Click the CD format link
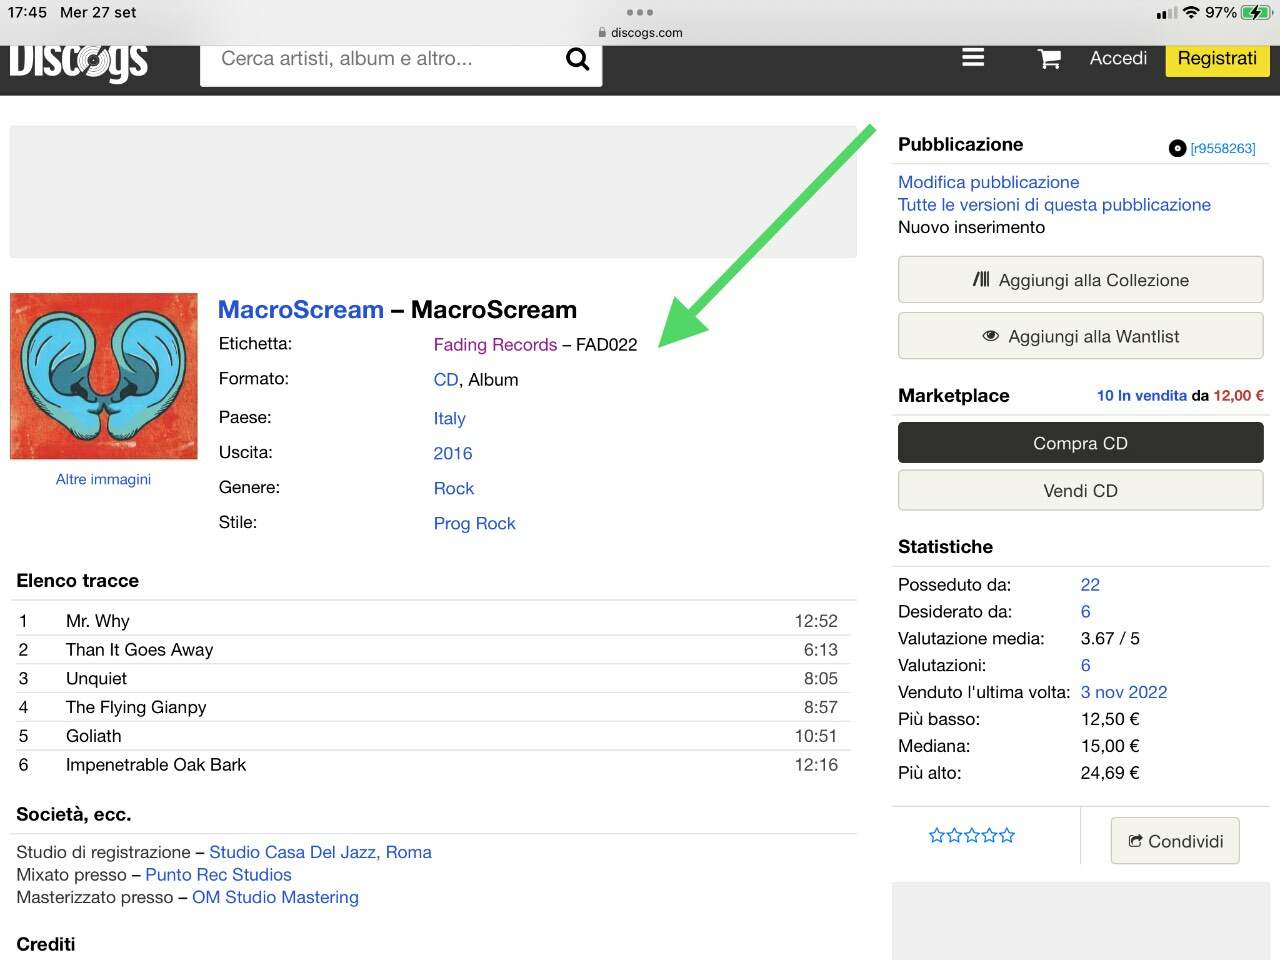The width and height of the screenshot is (1280, 960). pyautogui.click(x=445, y=380)
